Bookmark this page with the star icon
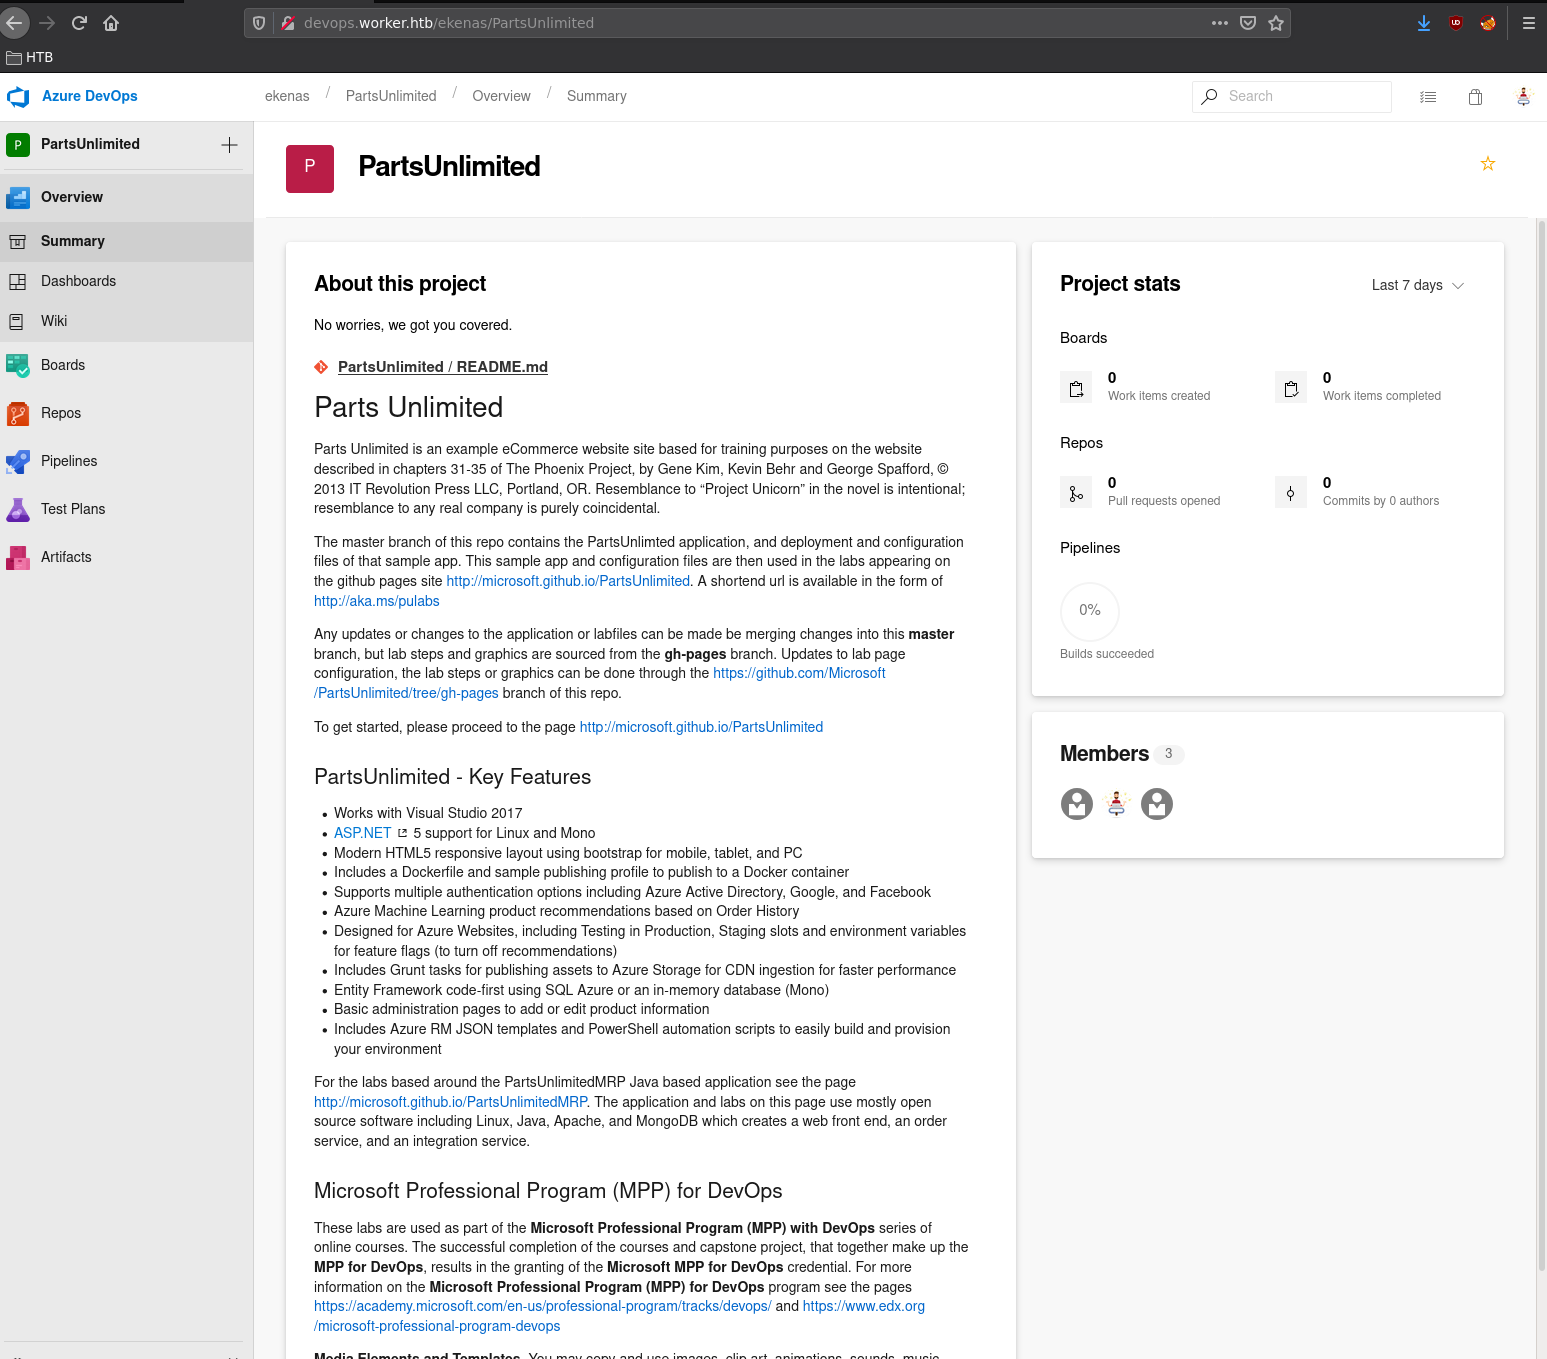Viewport: 1547px width, 1359px height. pyautogui.click(x=1276, y=23)
